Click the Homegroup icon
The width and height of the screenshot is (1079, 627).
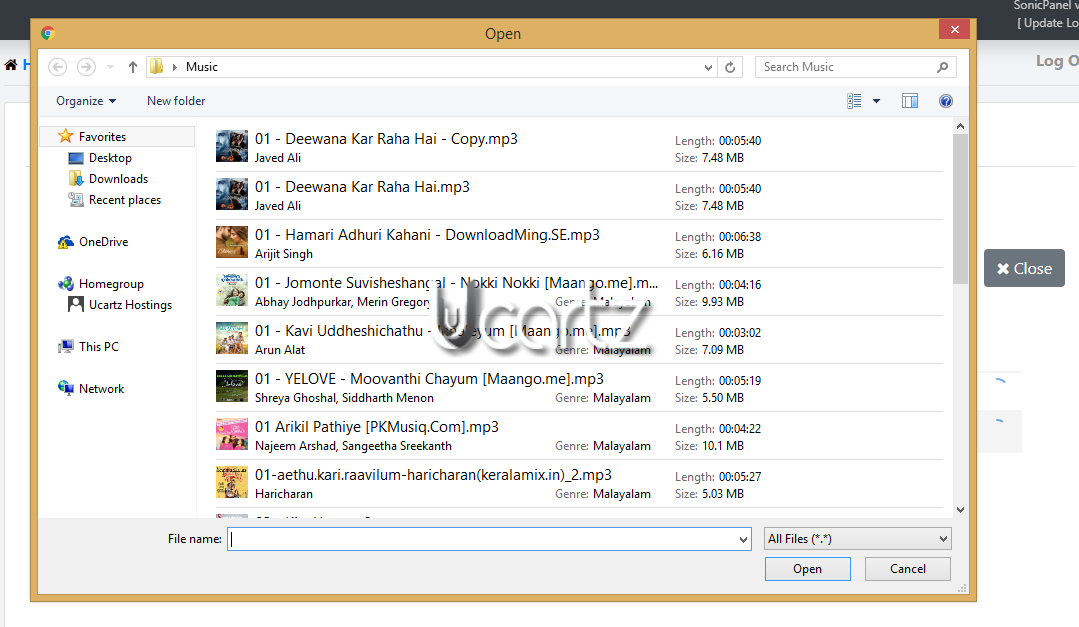[x=65, y=284]
